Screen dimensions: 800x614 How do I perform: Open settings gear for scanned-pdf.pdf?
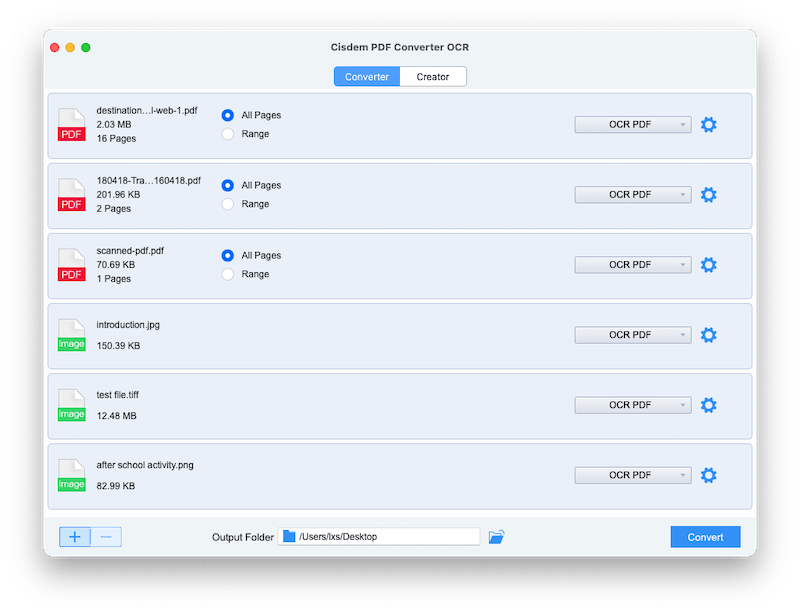pyautogui.click(x=709, y=264)
